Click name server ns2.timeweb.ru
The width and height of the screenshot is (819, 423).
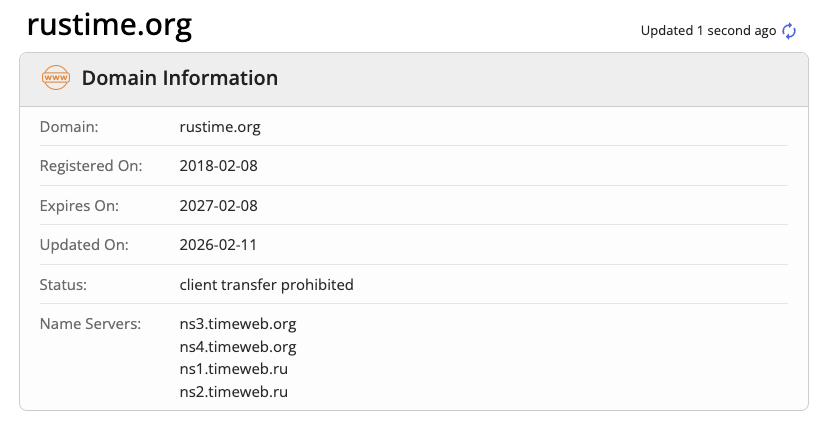click(x=234, y=392)
